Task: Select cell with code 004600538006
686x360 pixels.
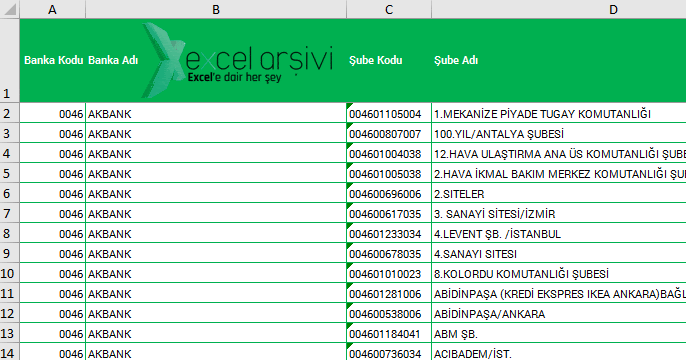Action: click(x=389, y=314)
